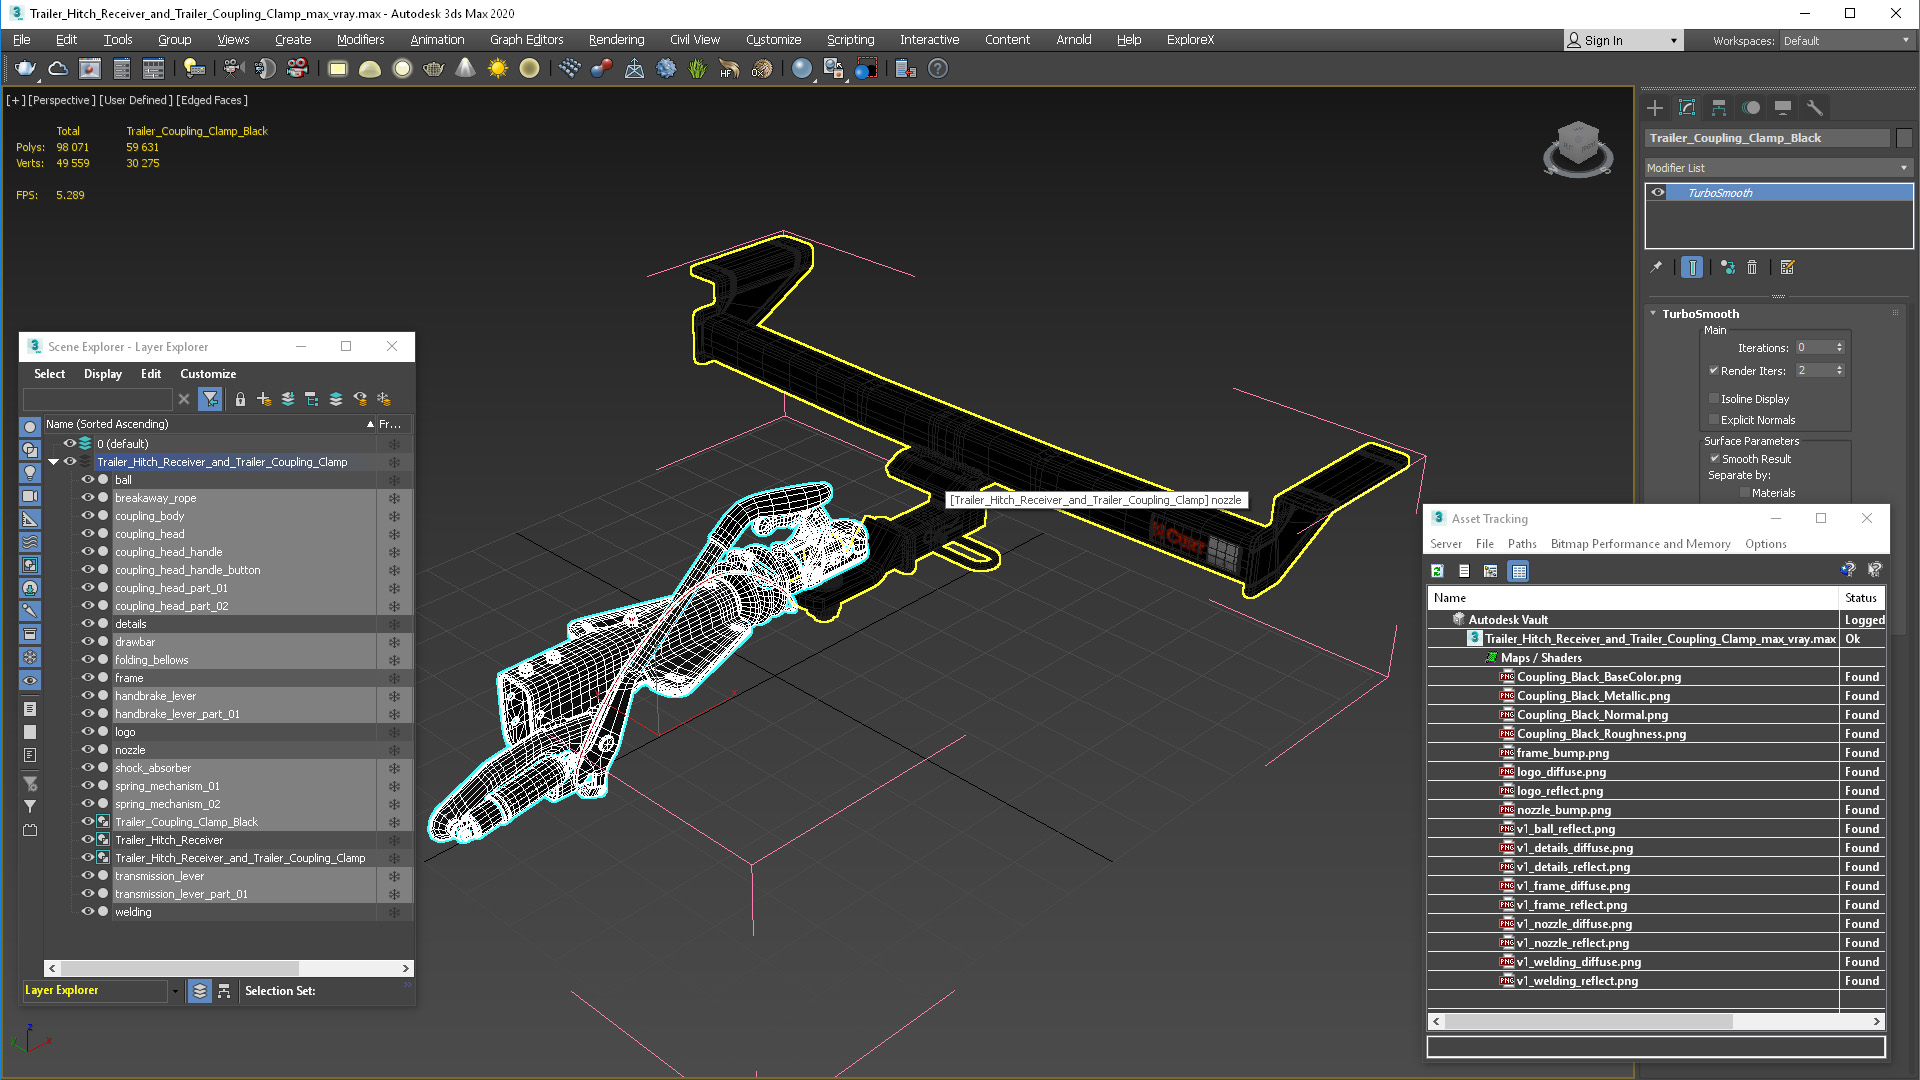Click the Iterations spinner arrows

1839,348
